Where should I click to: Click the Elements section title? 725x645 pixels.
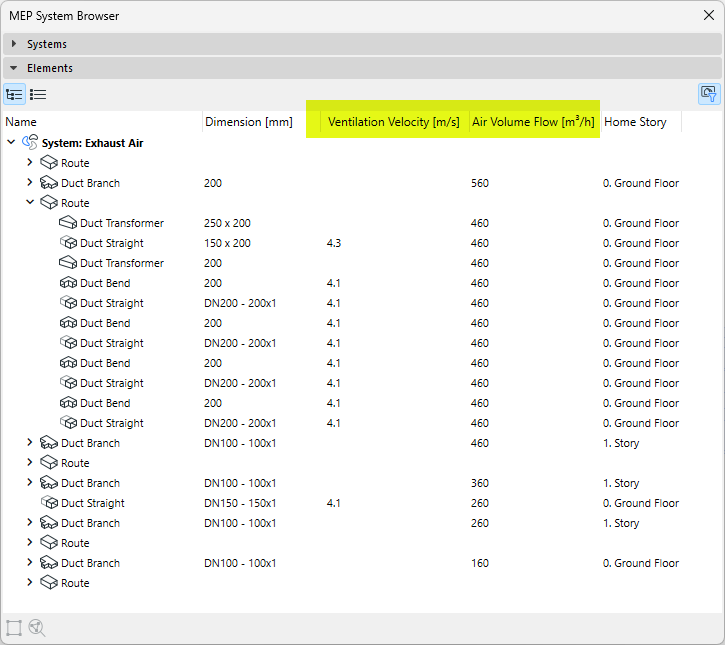(x=49, y=68)
